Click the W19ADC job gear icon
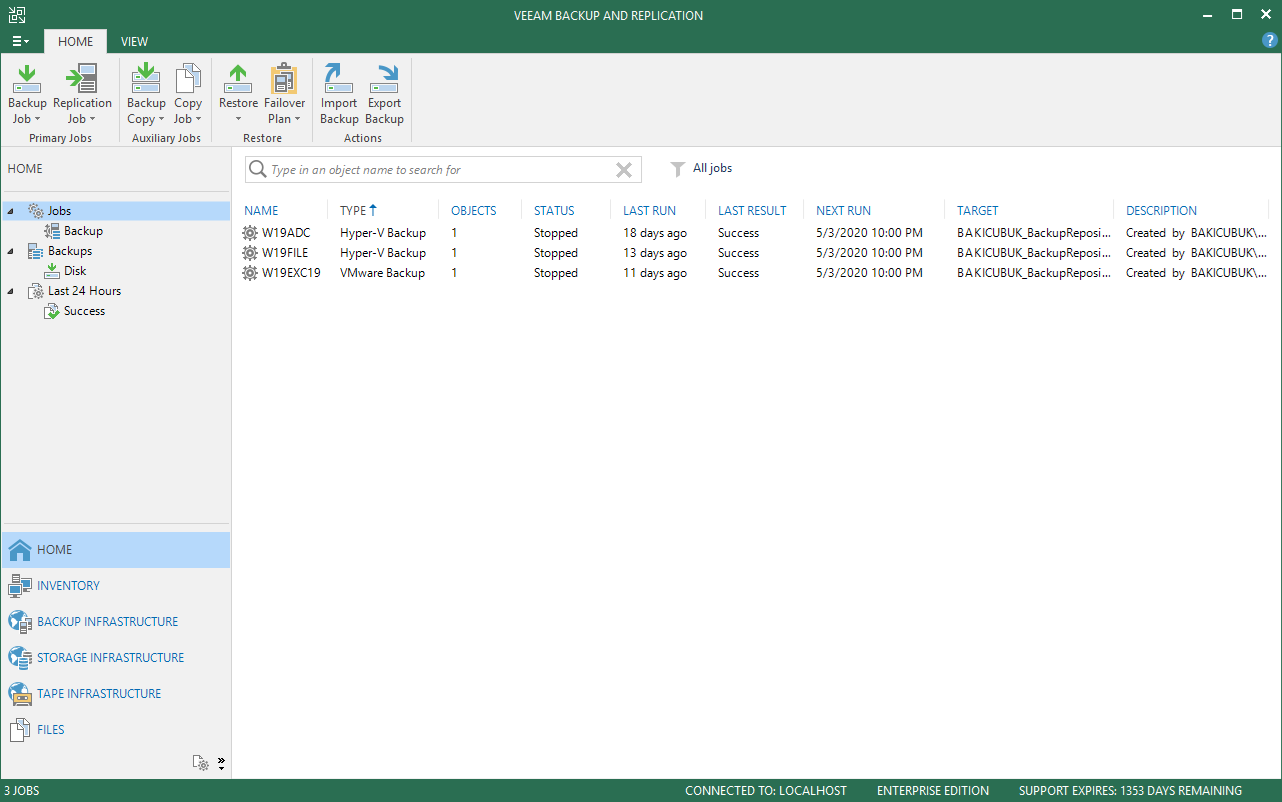1282x802 pixels. pyautogui.click(x=250, y=233)
